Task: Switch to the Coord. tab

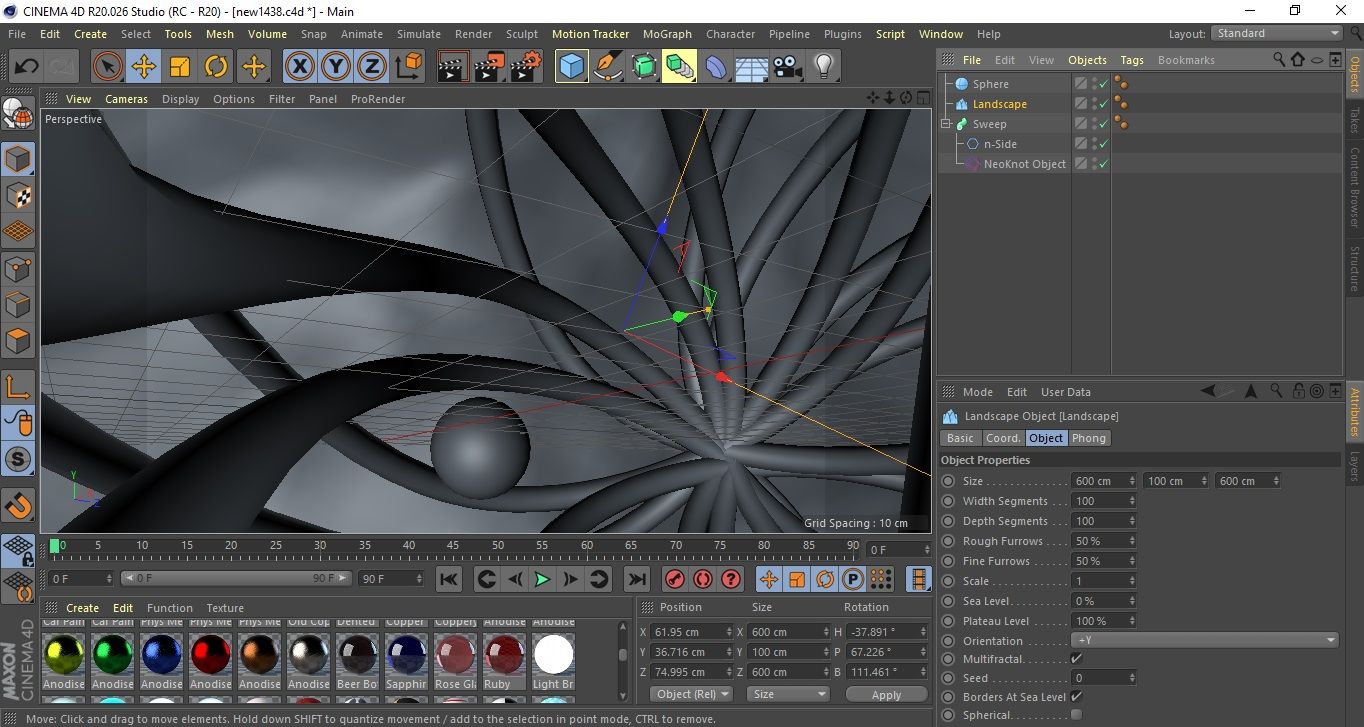Action: tap(1002, 438)
